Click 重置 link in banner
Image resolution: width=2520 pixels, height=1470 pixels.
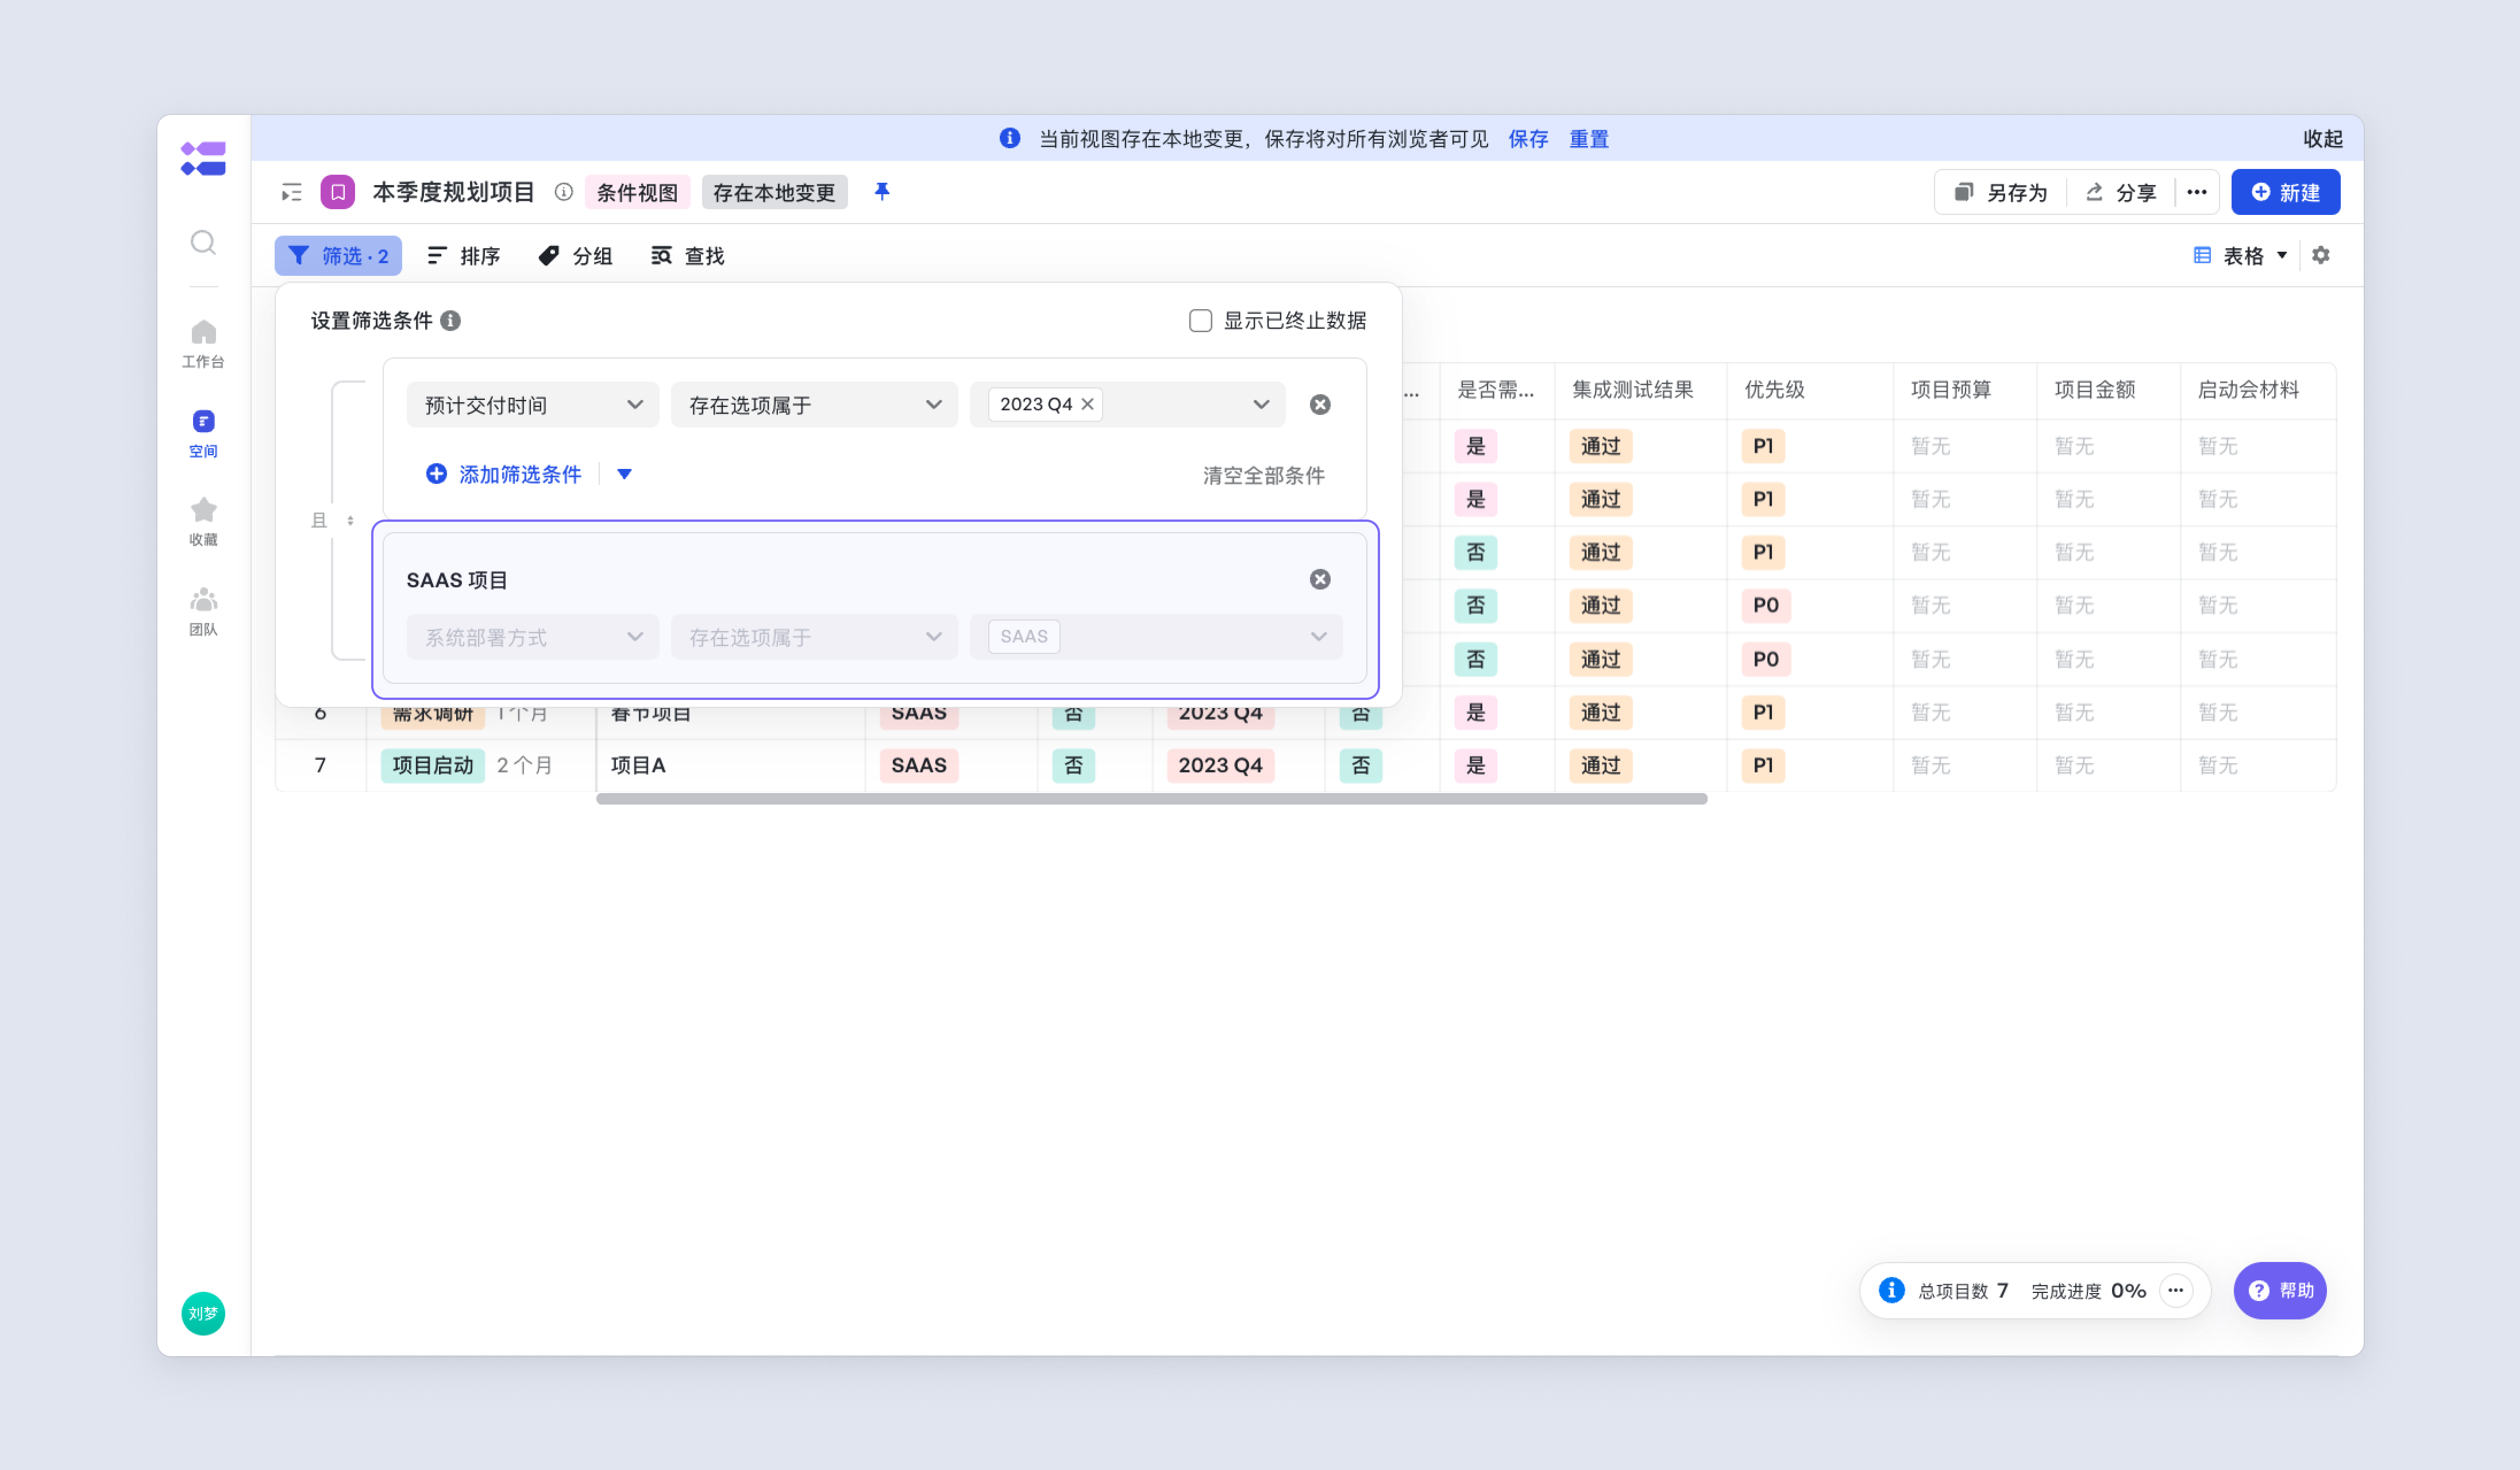pyautogui.click(x=1589, y=138)
